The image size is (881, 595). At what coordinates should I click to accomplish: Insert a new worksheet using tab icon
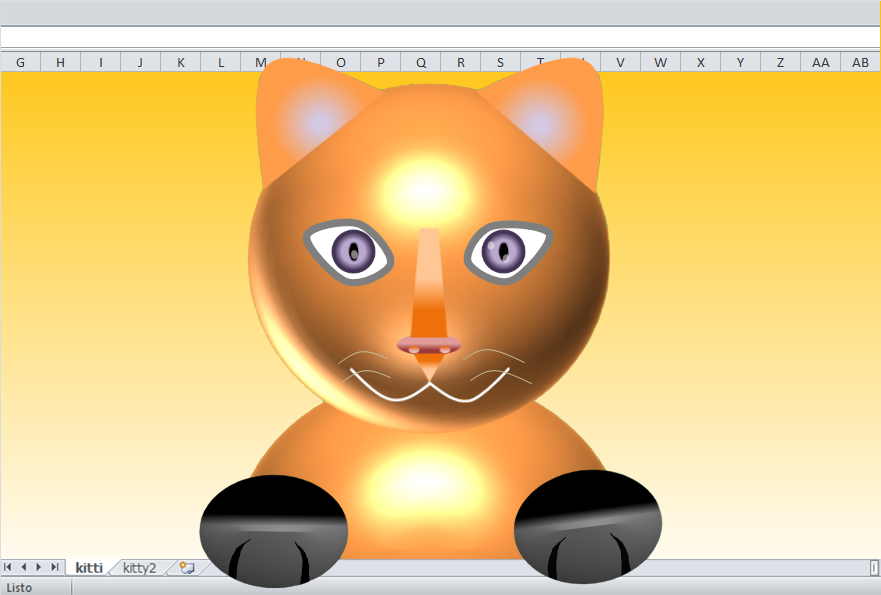[187, 567]
